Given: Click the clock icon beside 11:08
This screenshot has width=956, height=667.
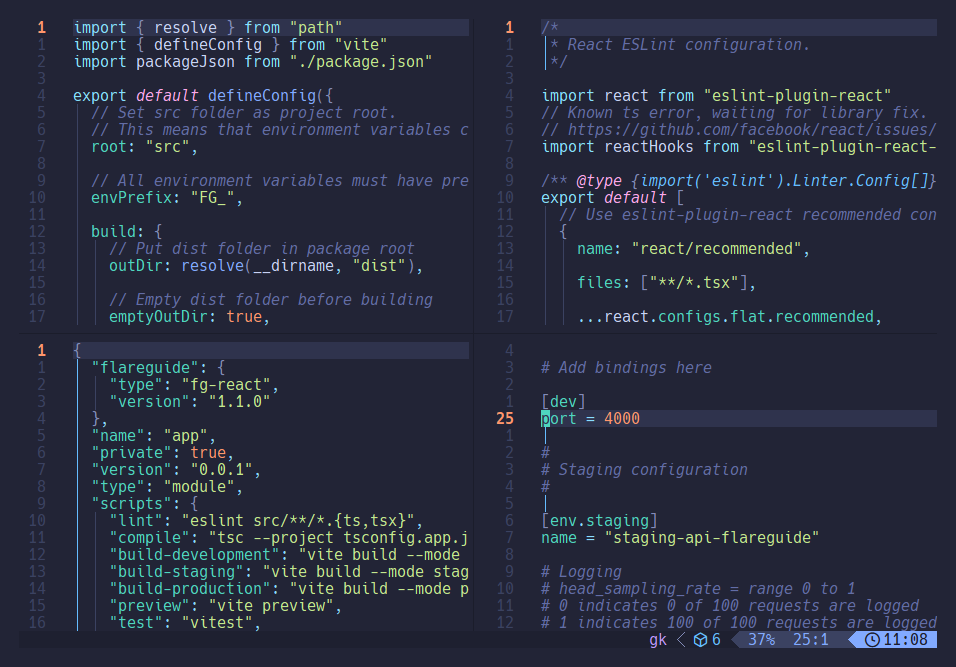Looking at the screenshot, I should click(872, 640).
